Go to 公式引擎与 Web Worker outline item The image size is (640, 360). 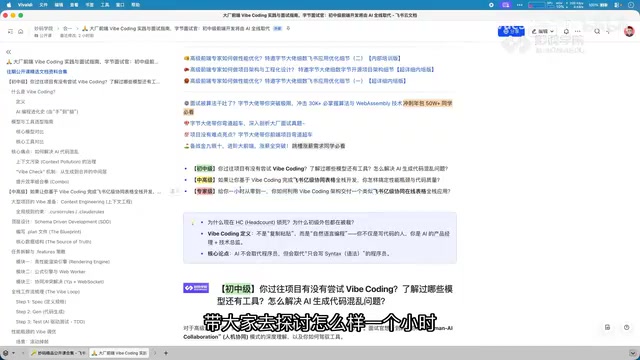point(51,271)
